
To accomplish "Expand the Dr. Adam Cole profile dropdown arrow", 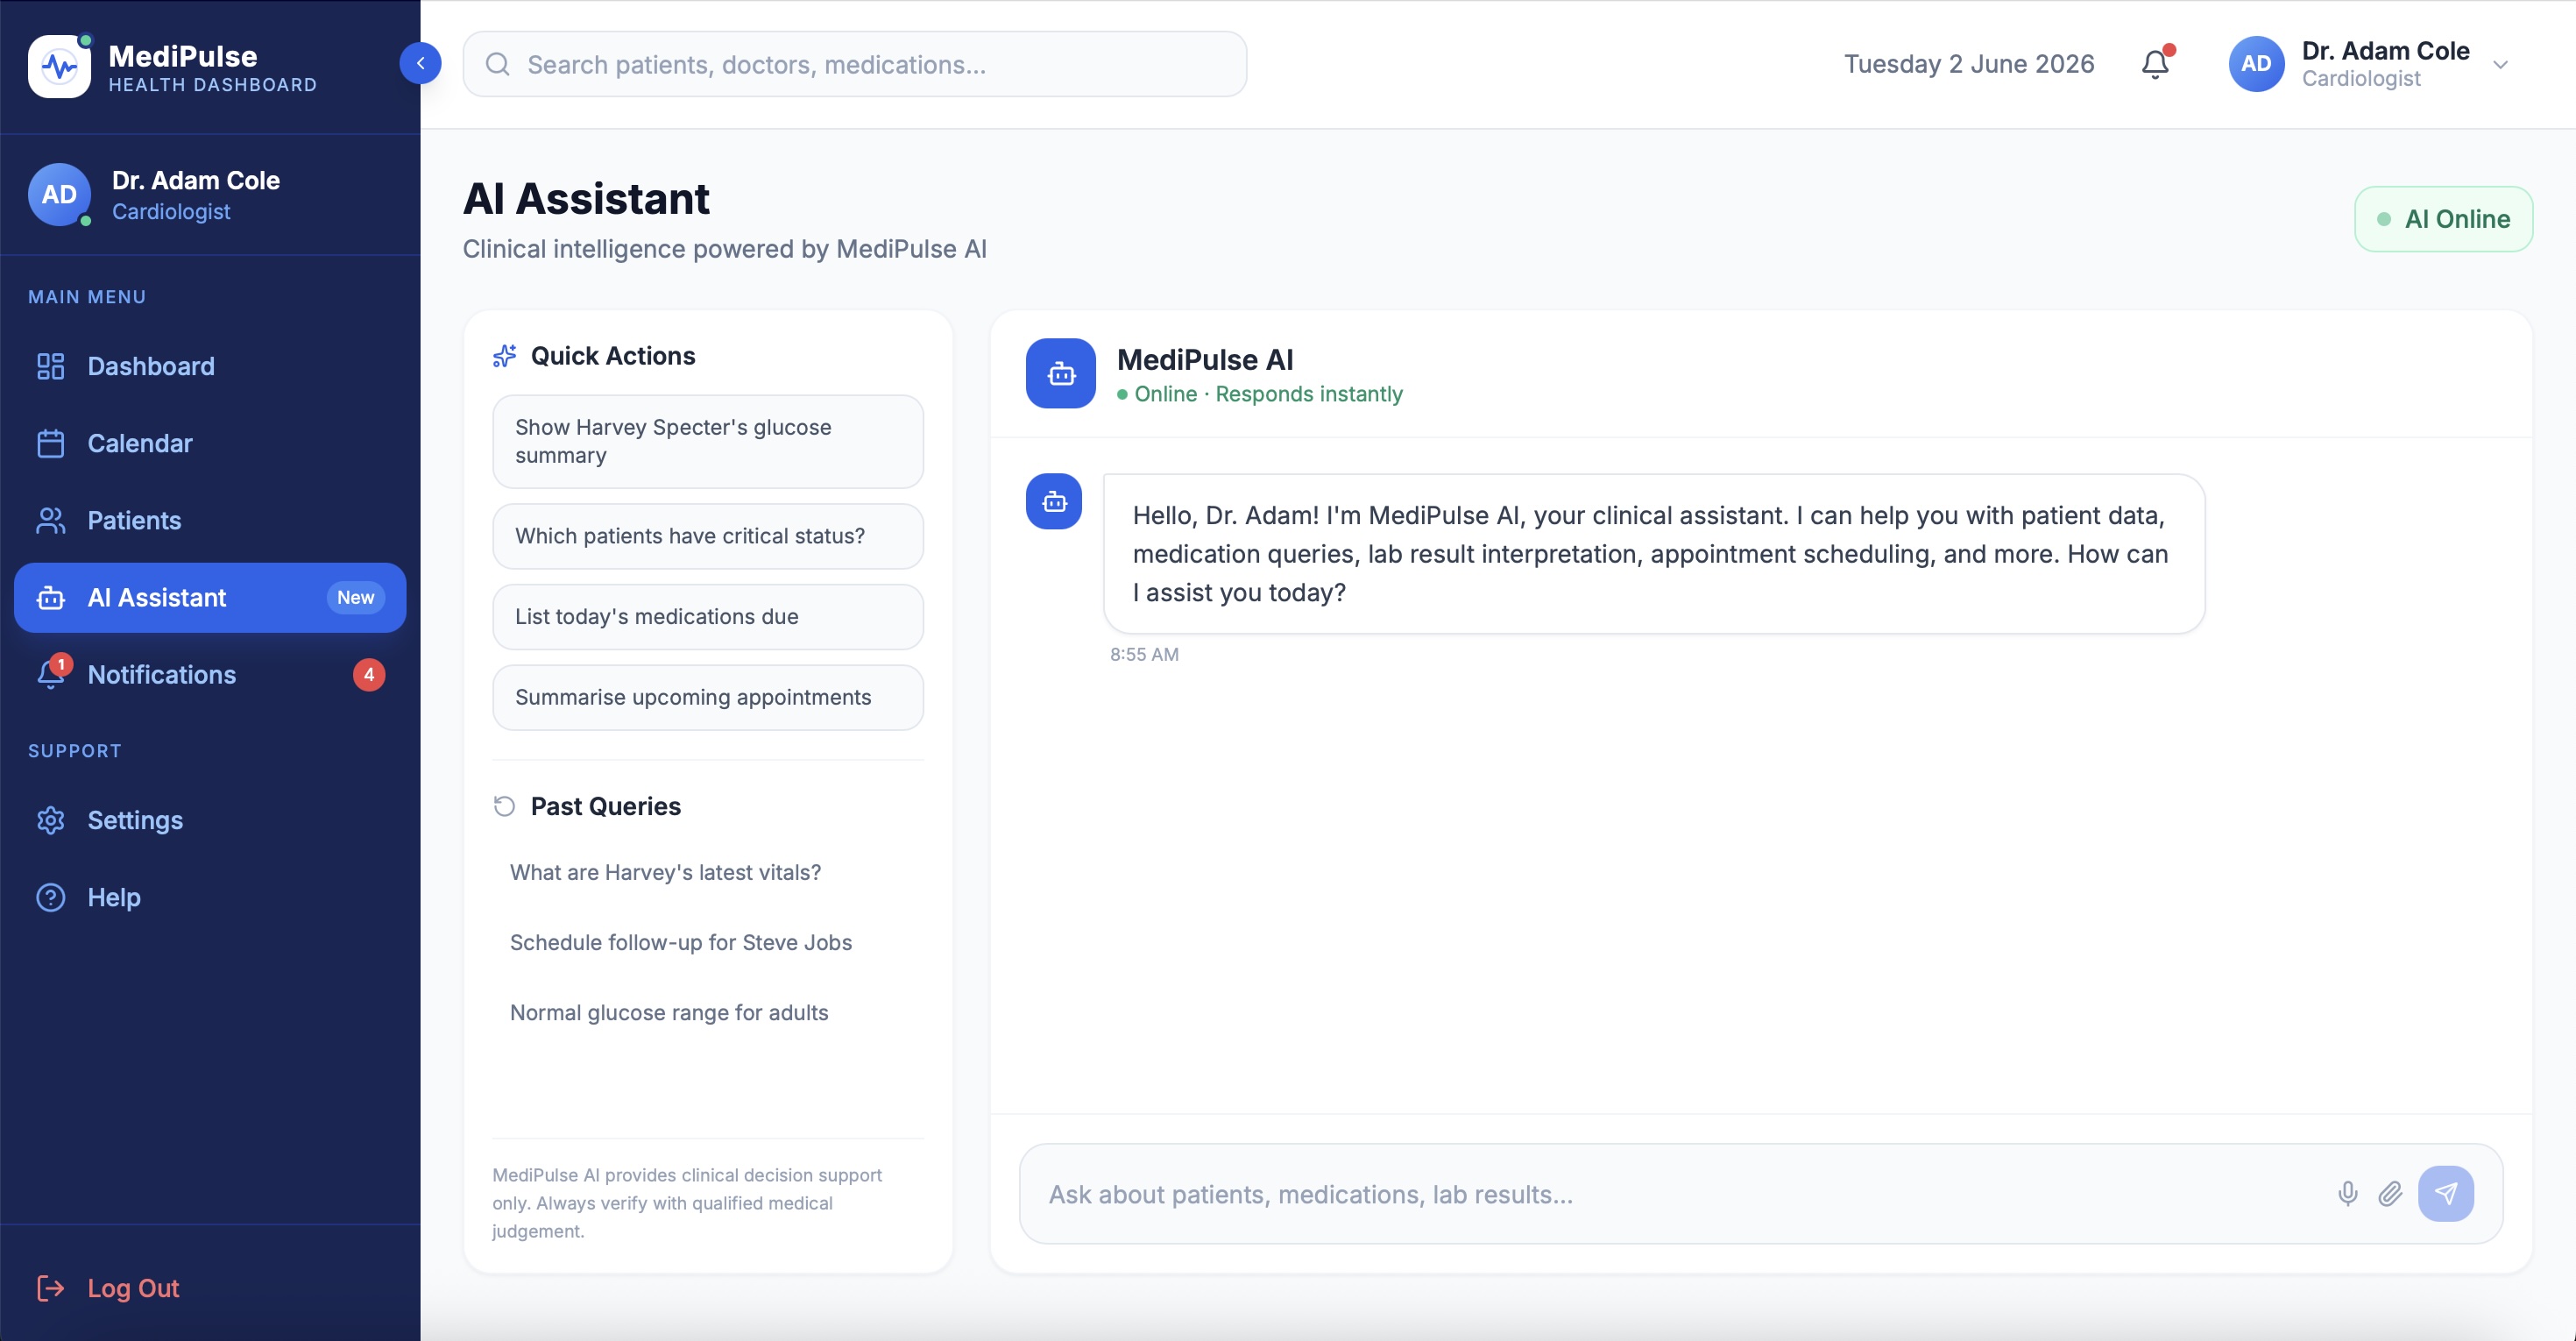I will click(x=2500, y=65).
